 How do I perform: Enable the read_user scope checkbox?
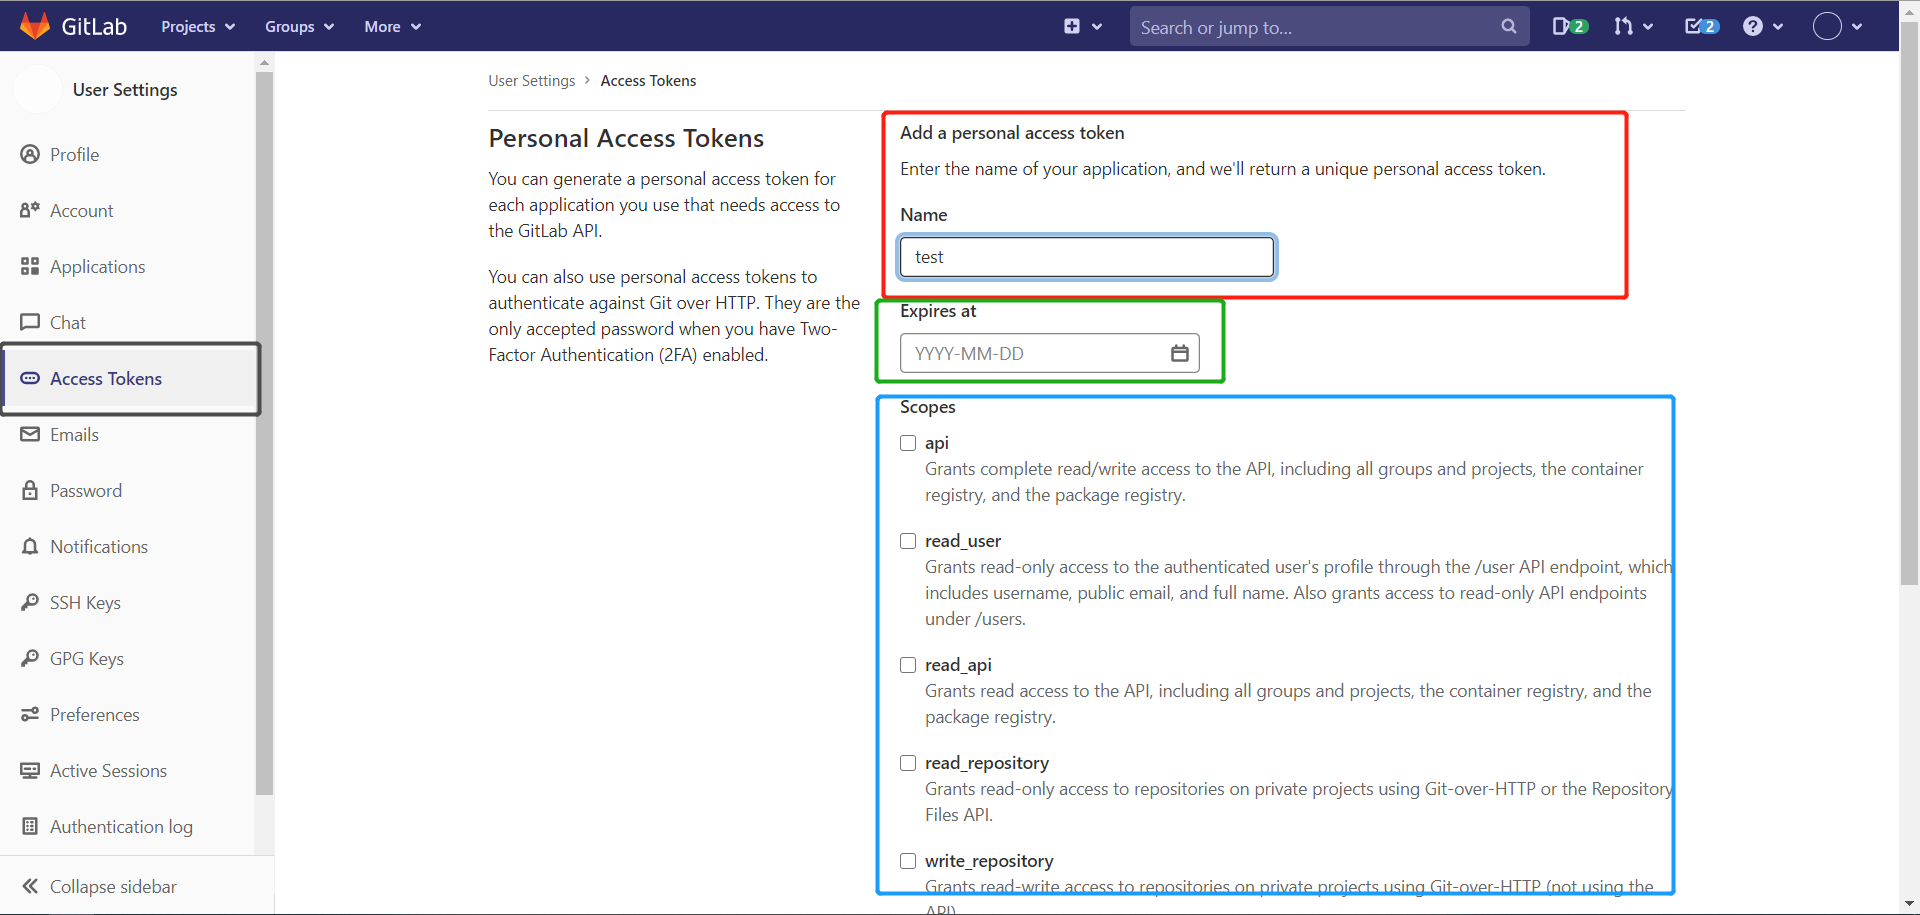(x=908, y=541)
